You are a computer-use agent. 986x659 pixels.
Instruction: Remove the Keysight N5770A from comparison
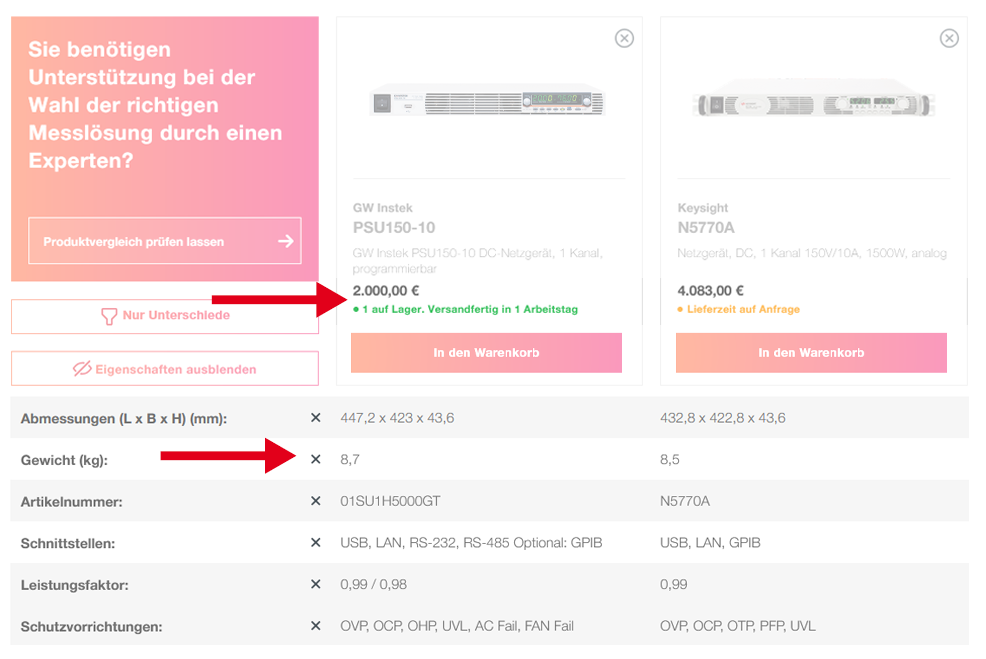(949, 38)
